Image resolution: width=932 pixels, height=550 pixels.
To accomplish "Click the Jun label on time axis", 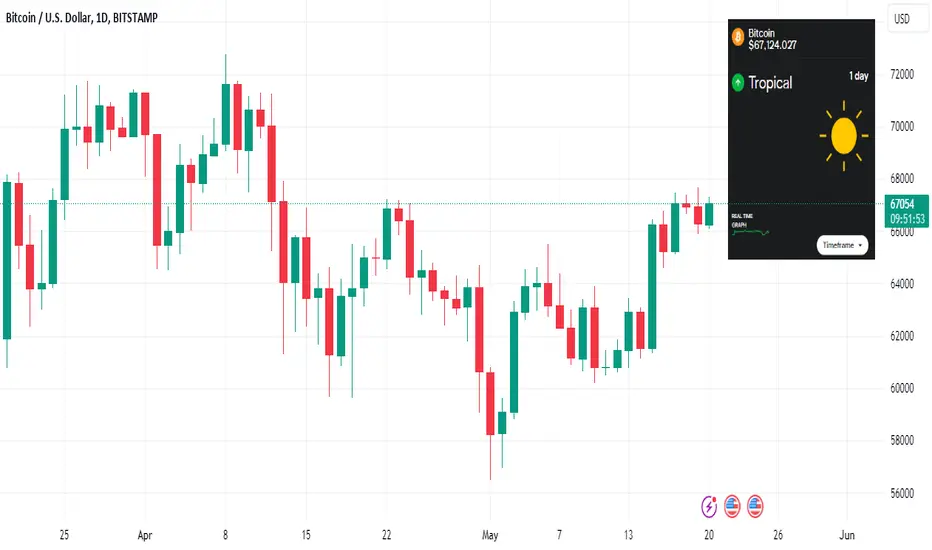I will click(x=847, y=535).
